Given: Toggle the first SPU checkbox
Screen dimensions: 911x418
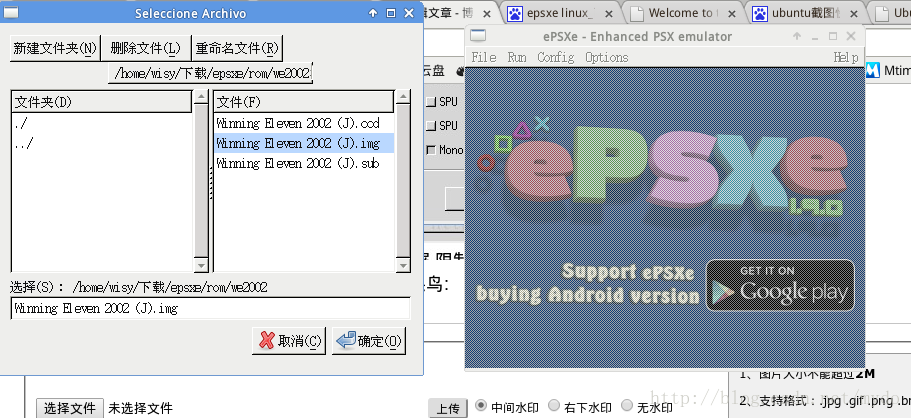Looking at the screenshot, I should (431, 102).
